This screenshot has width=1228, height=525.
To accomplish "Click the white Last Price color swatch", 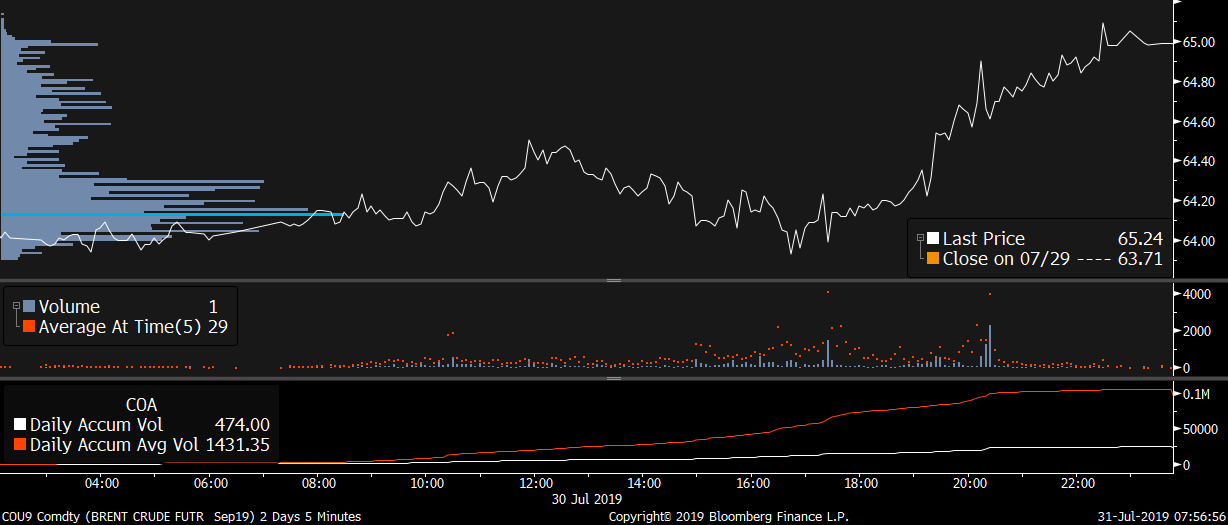I will coord(933,239).
